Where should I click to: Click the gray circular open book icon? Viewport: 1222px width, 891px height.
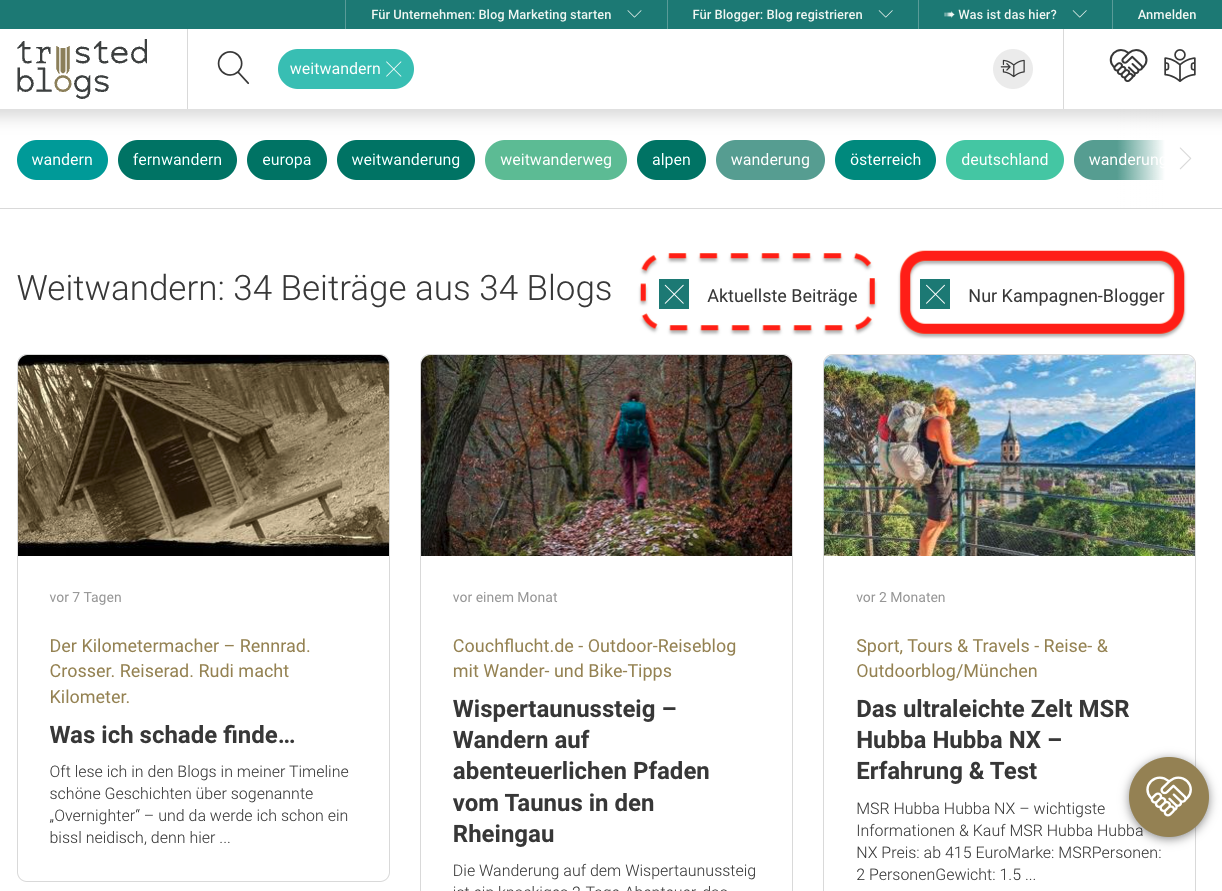[1012, 68]
